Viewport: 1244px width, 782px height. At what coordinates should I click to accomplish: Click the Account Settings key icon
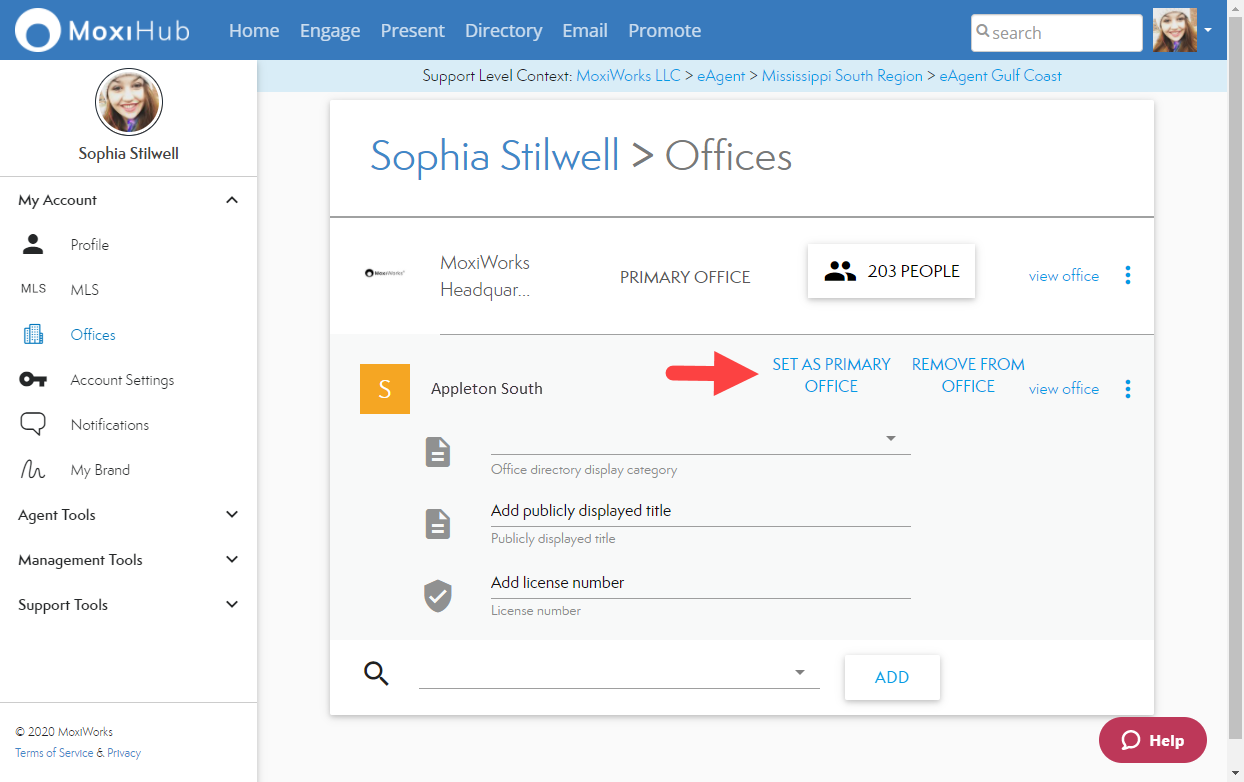[x=33, y=380]
